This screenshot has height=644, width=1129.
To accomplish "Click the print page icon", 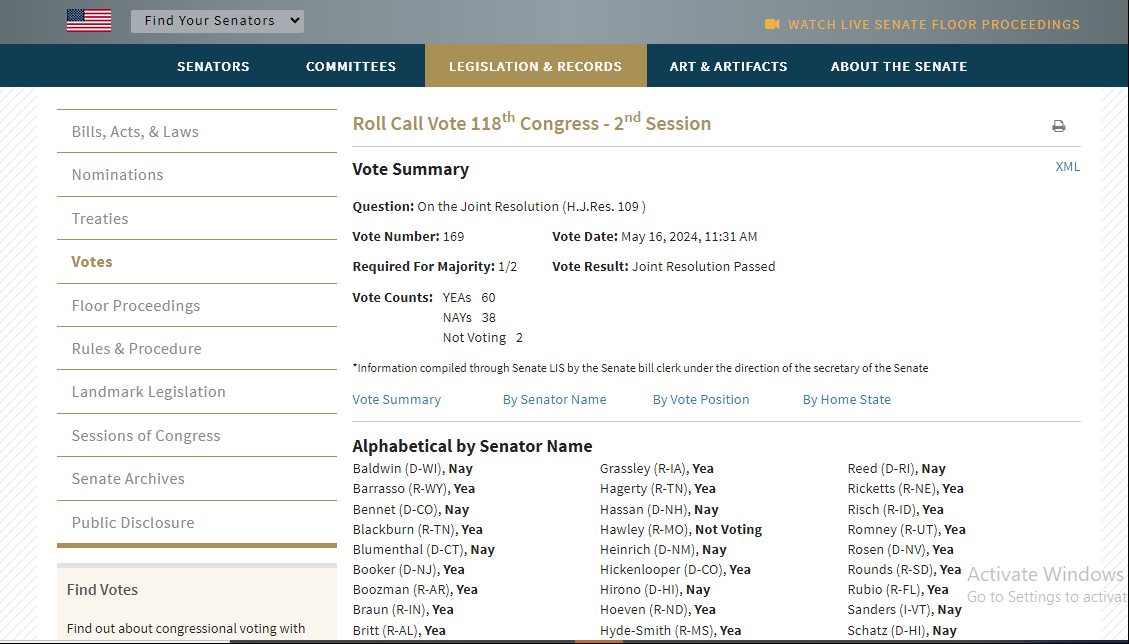I will [1058, 126].
